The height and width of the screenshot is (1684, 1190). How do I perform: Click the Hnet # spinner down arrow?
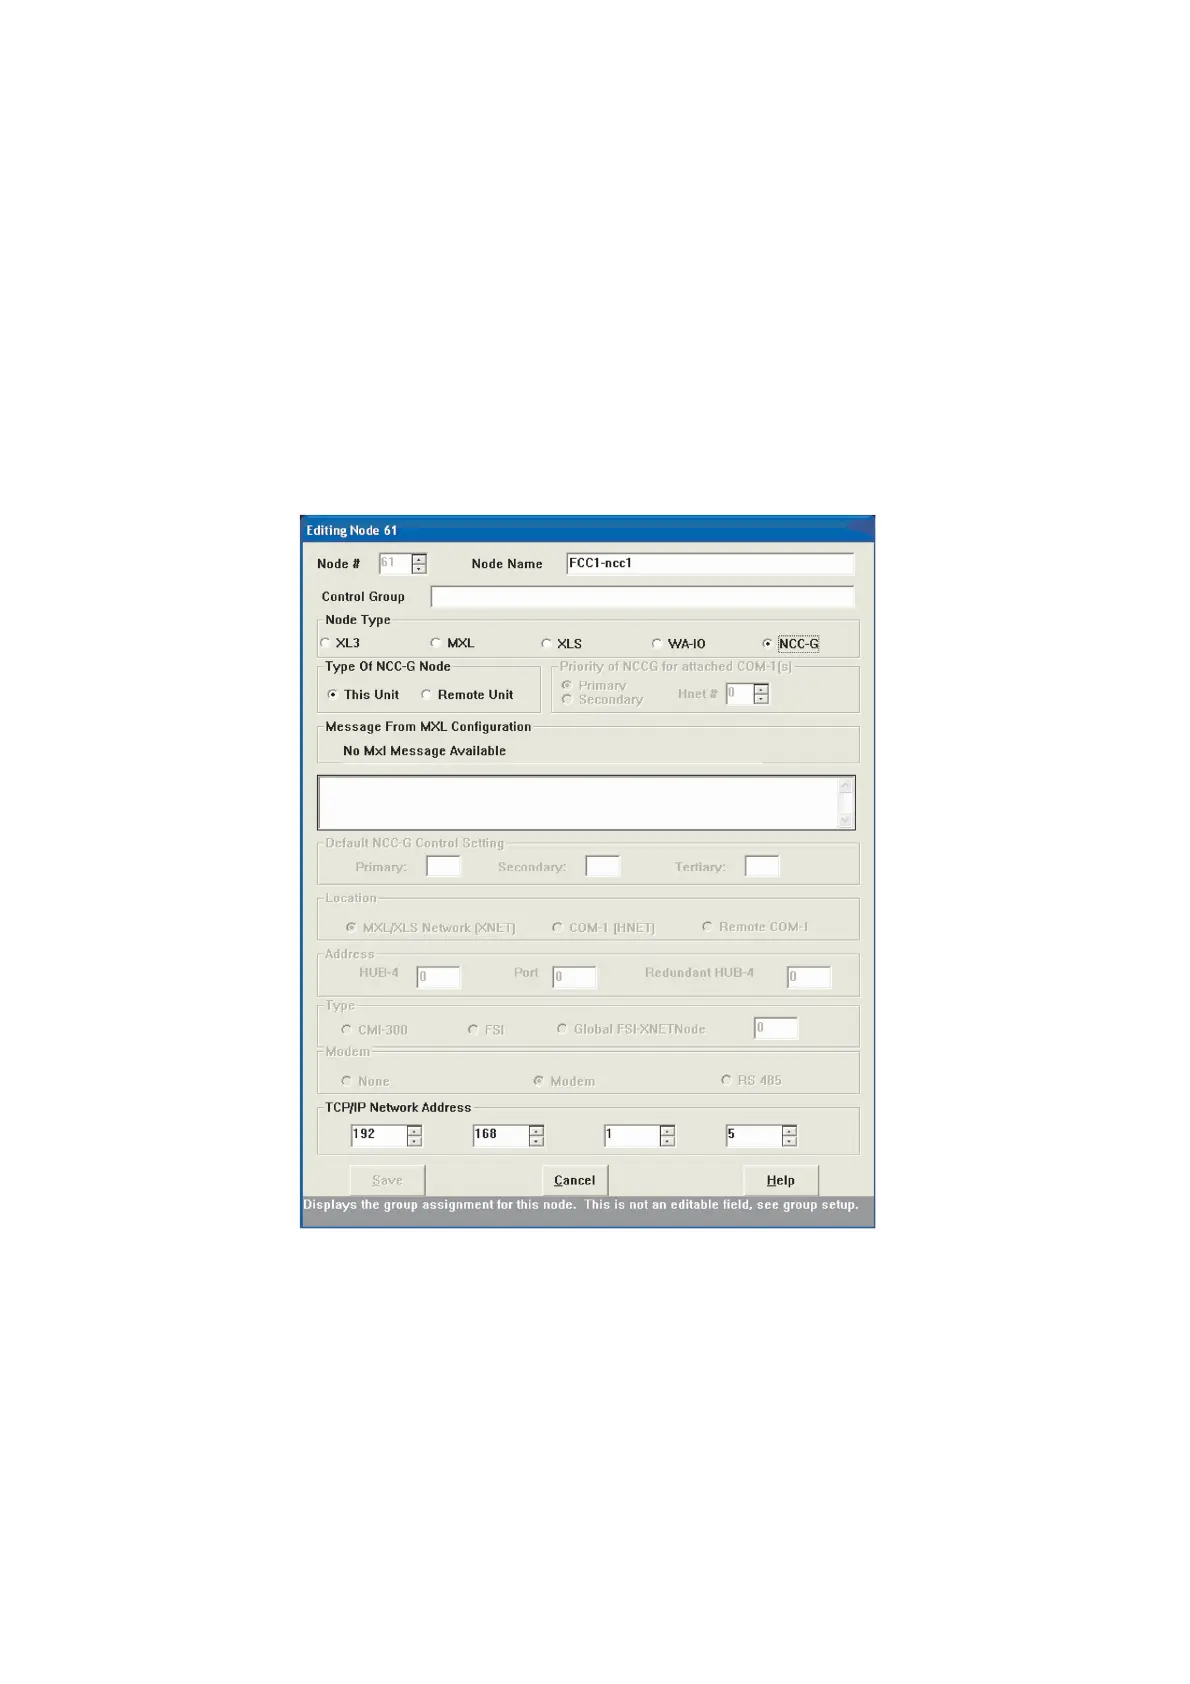761,699
